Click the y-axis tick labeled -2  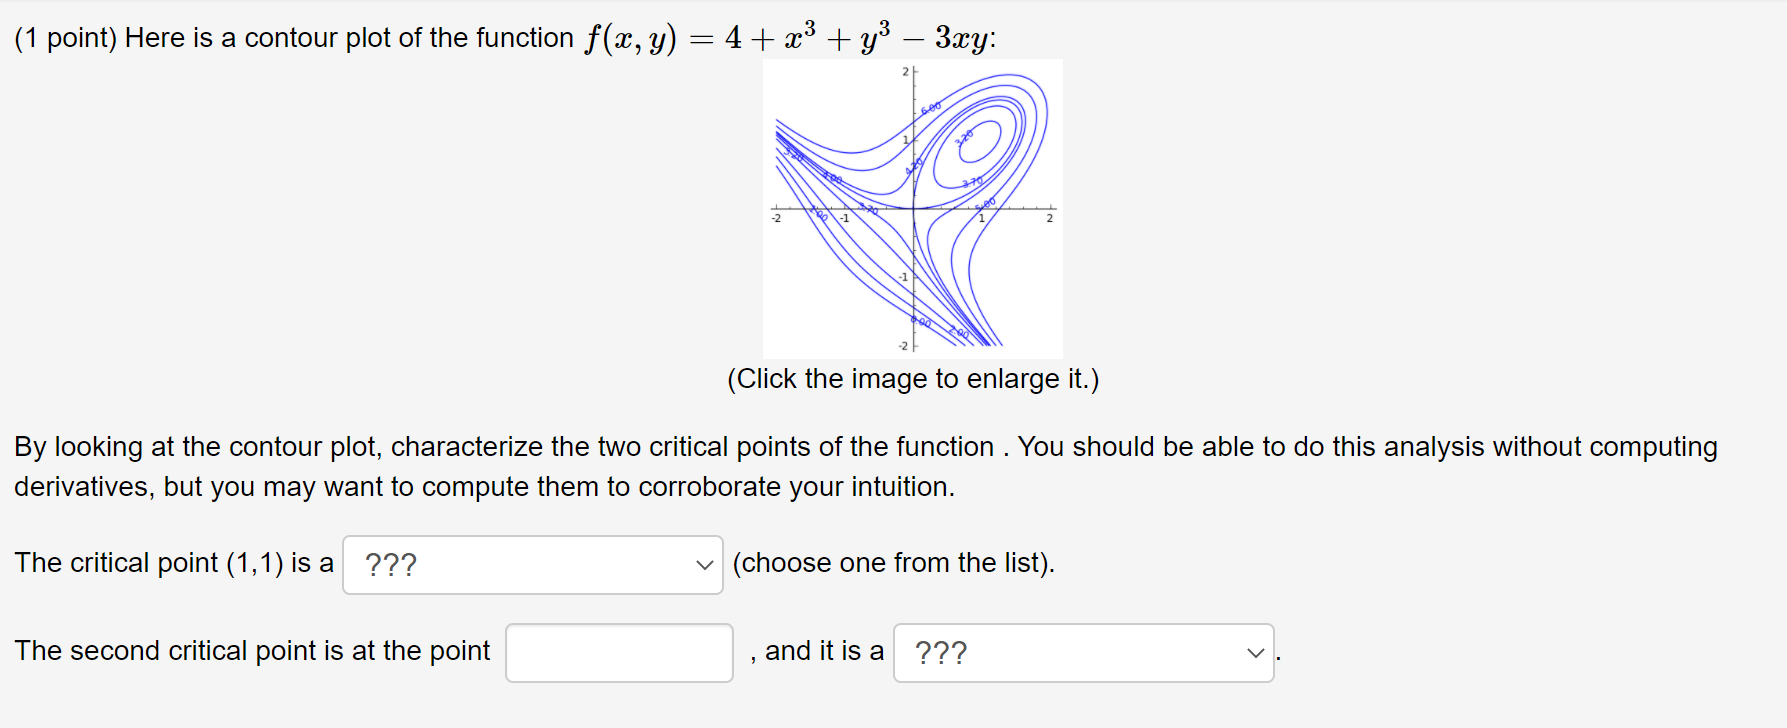pos(905,344)
